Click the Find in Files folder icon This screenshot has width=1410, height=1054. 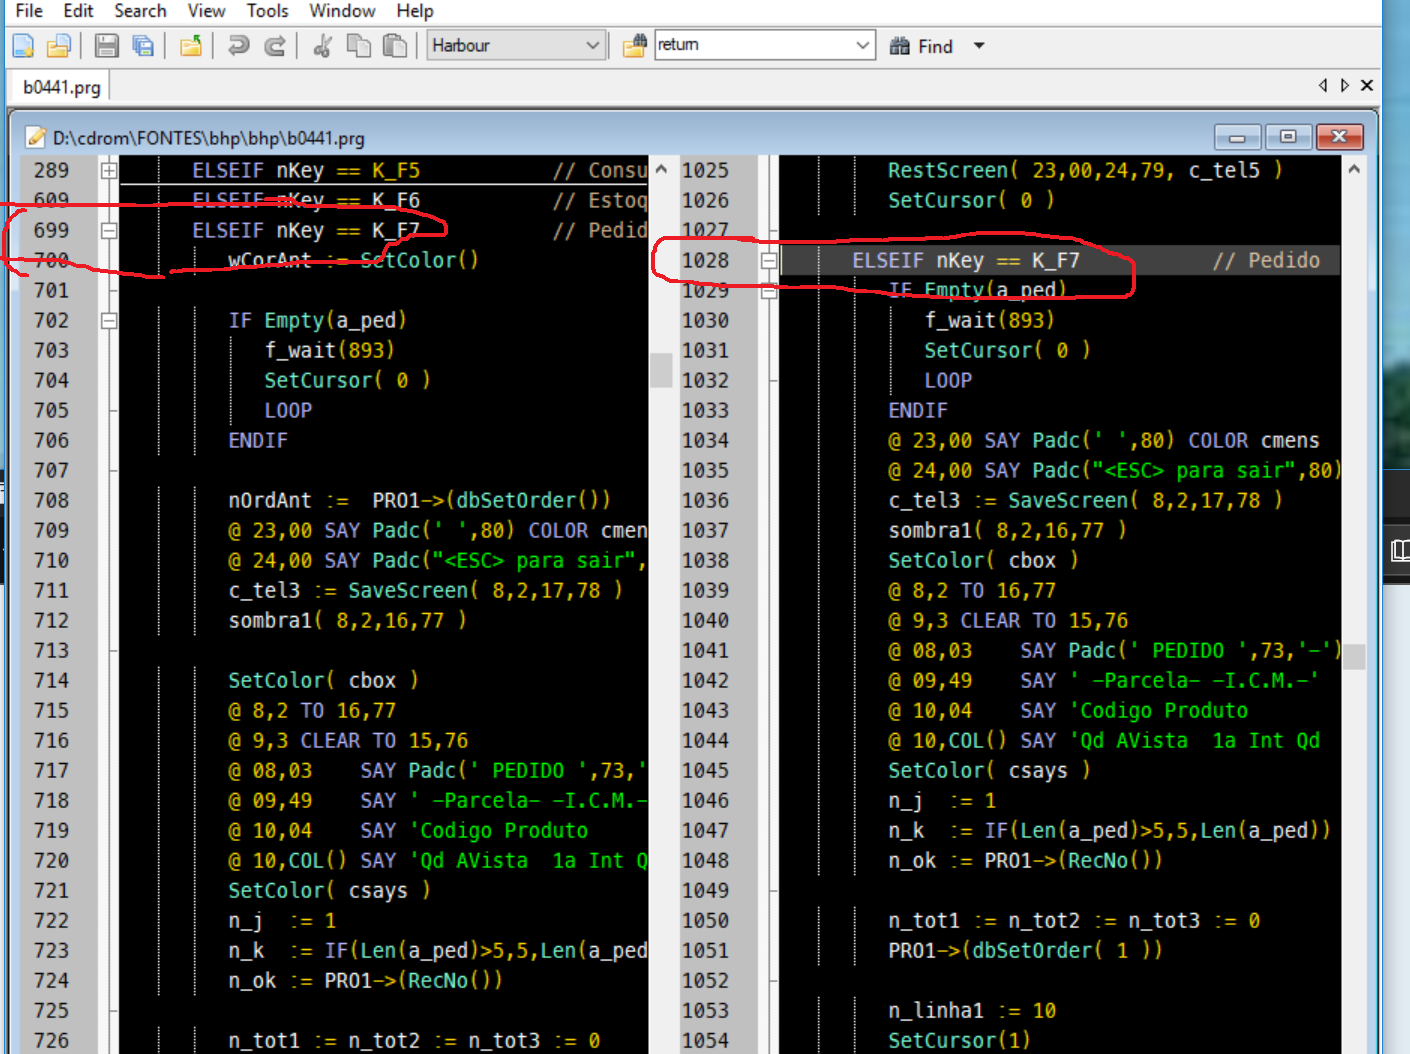click(x=634, y=46)
